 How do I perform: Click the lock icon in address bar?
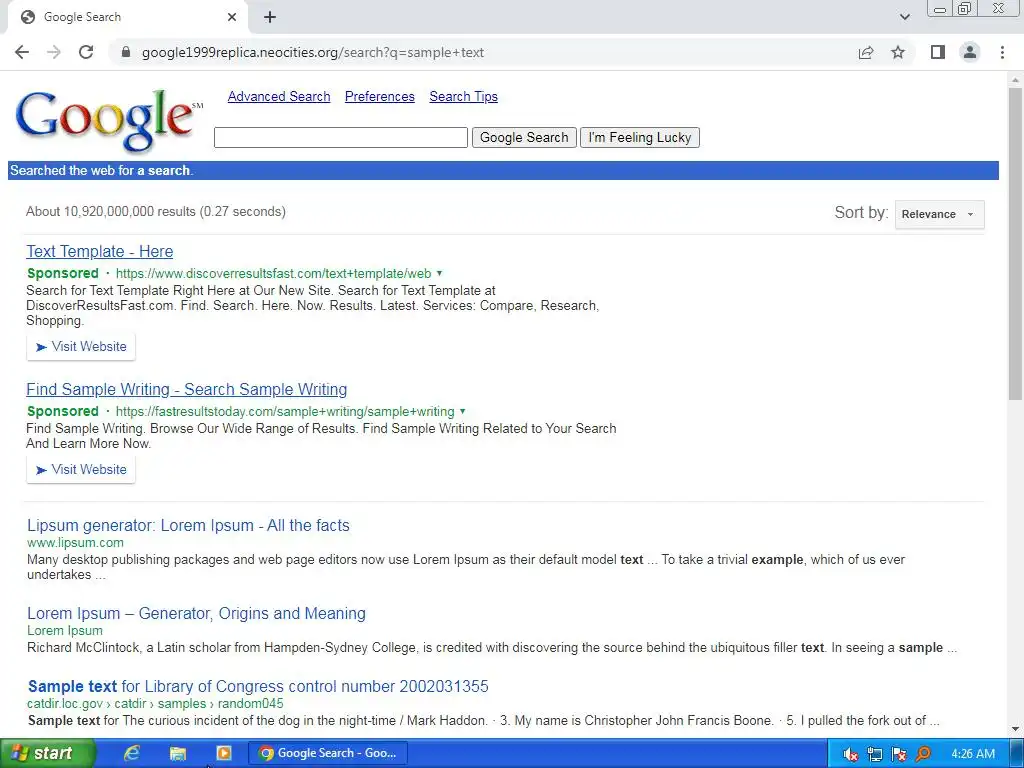[x=126, y=52]
